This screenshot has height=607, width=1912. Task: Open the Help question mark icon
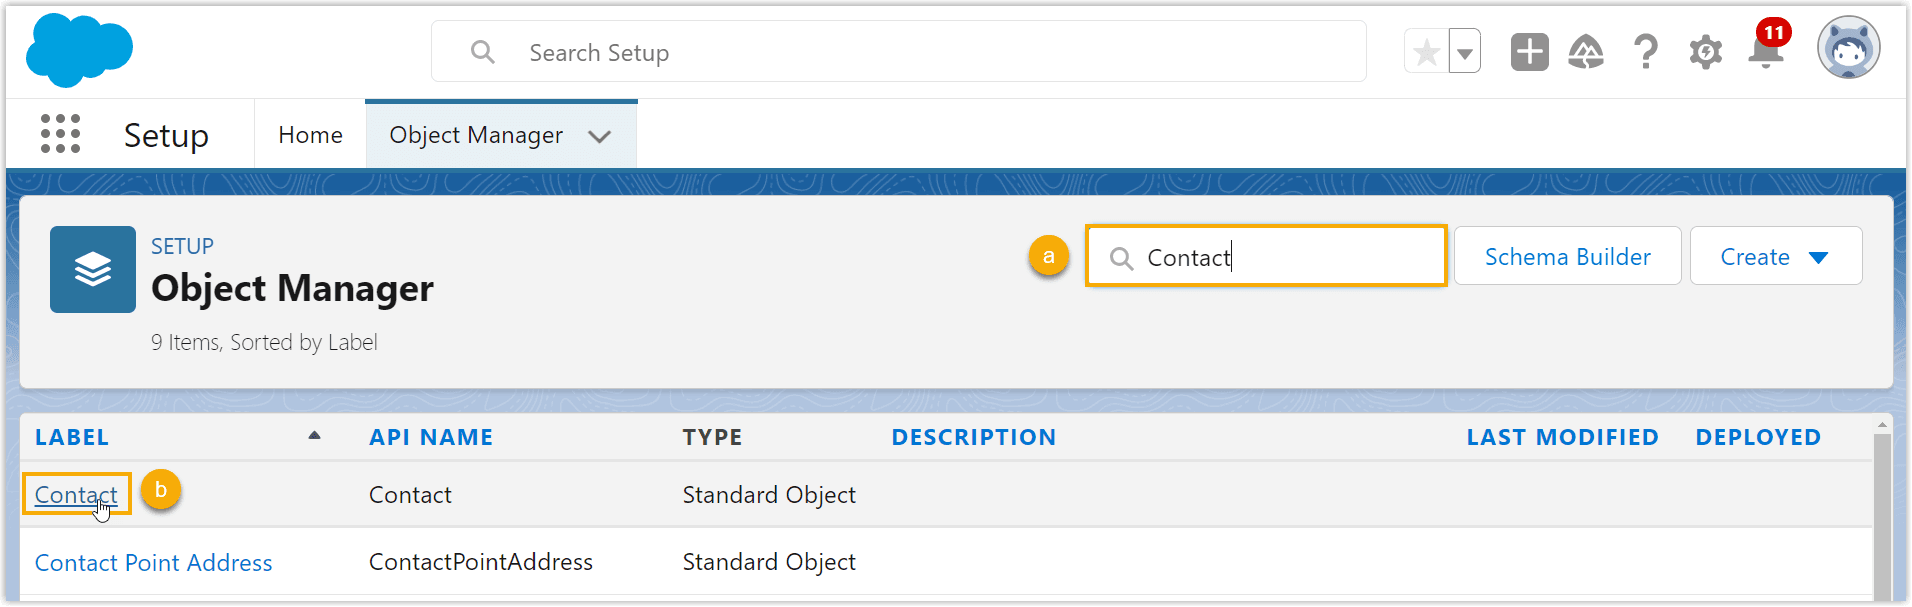[1645, 51]
